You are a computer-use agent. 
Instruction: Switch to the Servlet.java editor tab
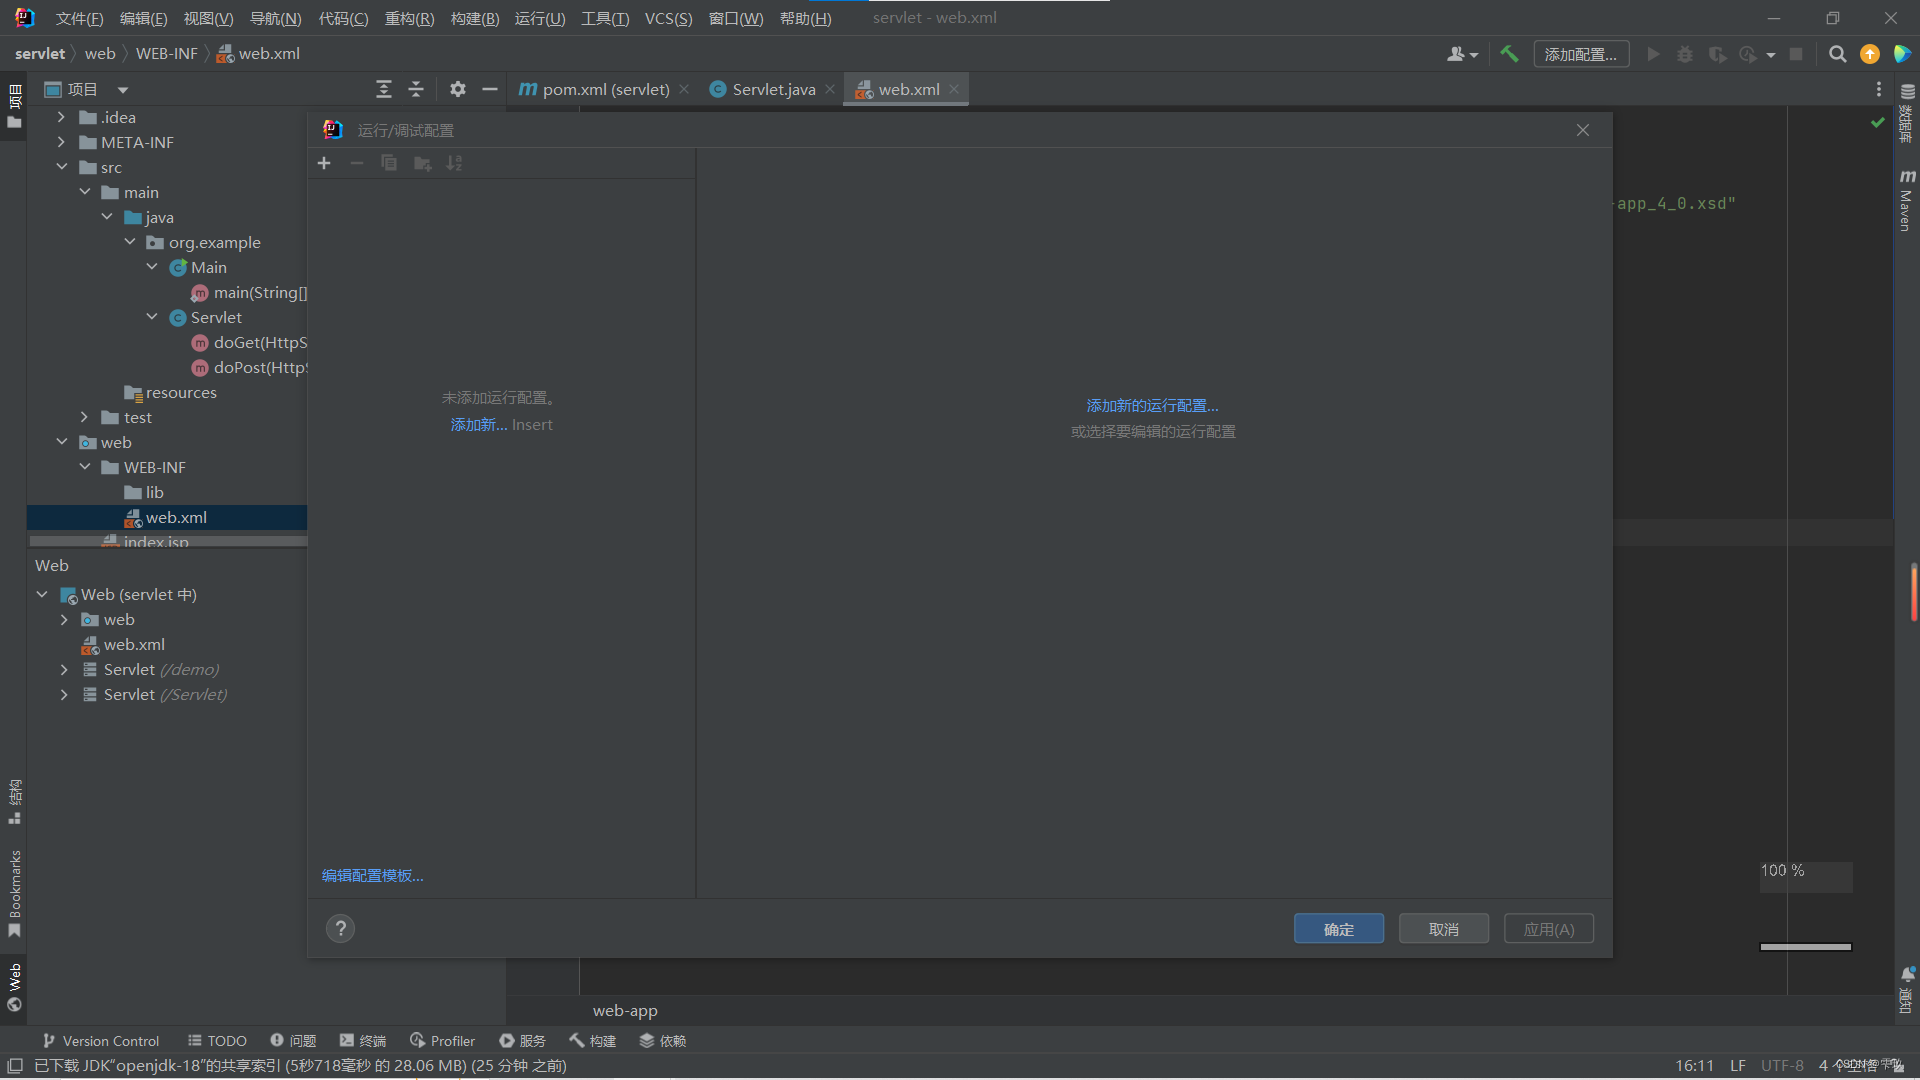click(773, 89)
